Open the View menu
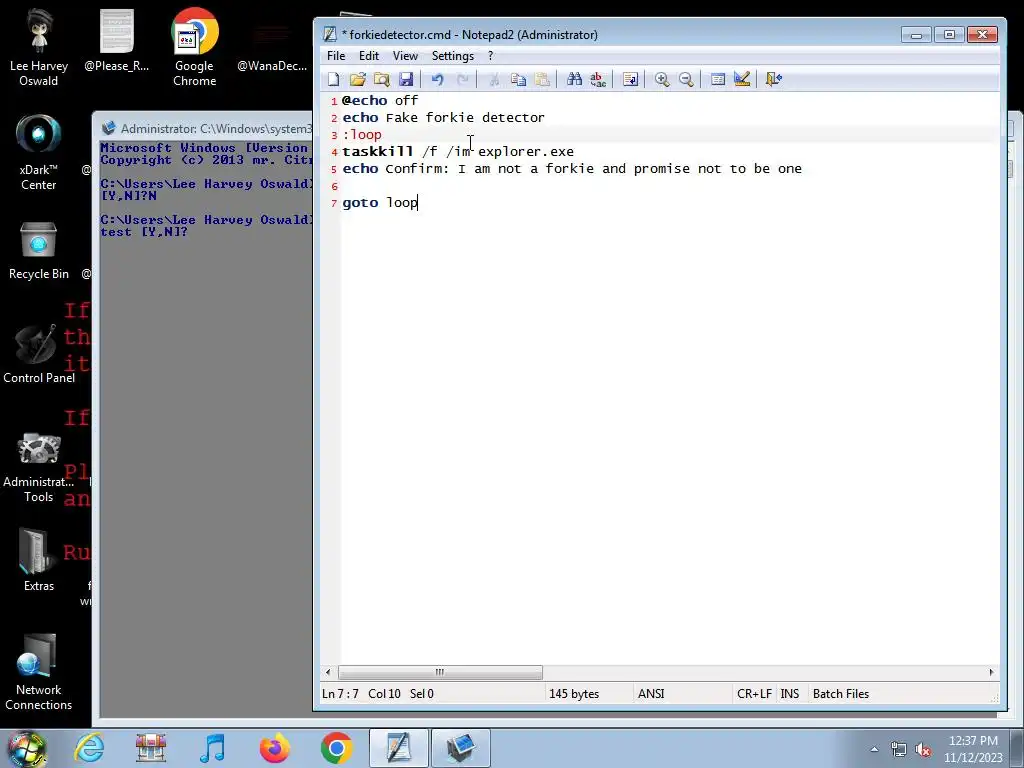Viewport: 1024px width, 768px height. click(405, 56)
